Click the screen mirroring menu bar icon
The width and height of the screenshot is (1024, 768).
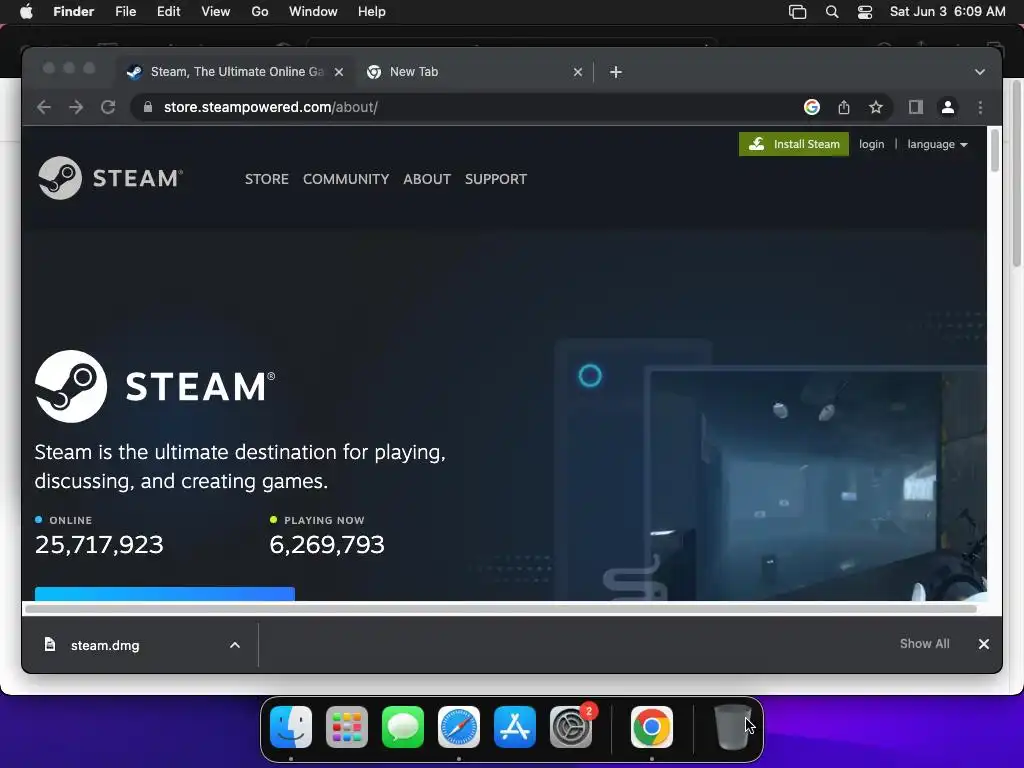(x=797, y=12)
